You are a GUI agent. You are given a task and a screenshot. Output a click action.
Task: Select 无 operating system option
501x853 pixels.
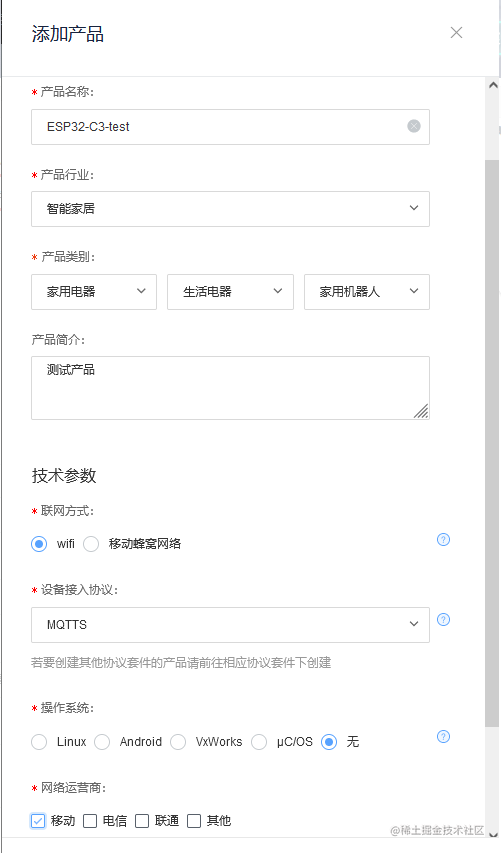329,742
